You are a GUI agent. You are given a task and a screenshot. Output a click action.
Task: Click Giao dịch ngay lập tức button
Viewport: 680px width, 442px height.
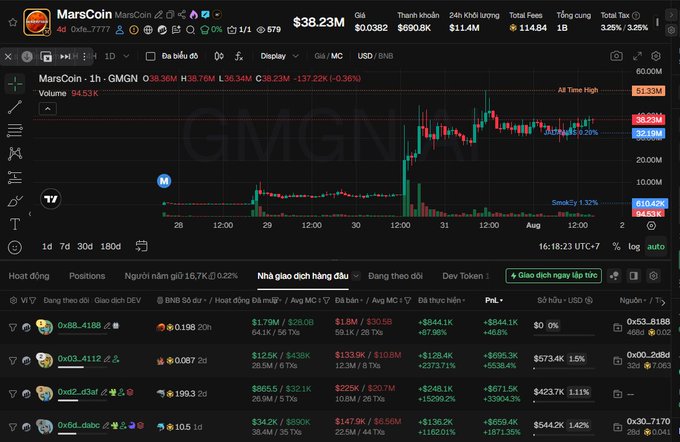[x=553, y=275]
